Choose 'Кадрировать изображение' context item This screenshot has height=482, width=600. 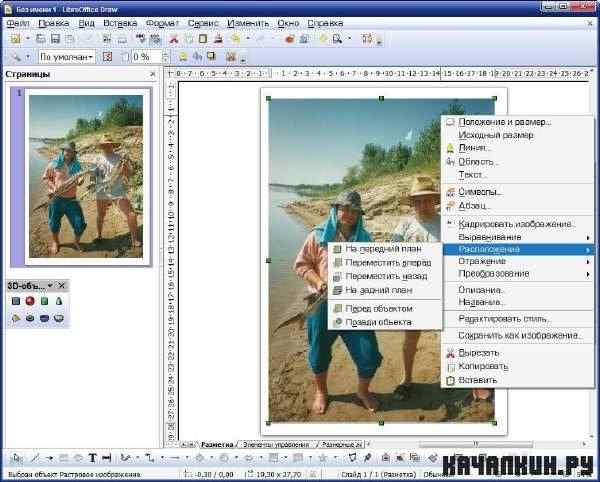(x=518, y=224)
